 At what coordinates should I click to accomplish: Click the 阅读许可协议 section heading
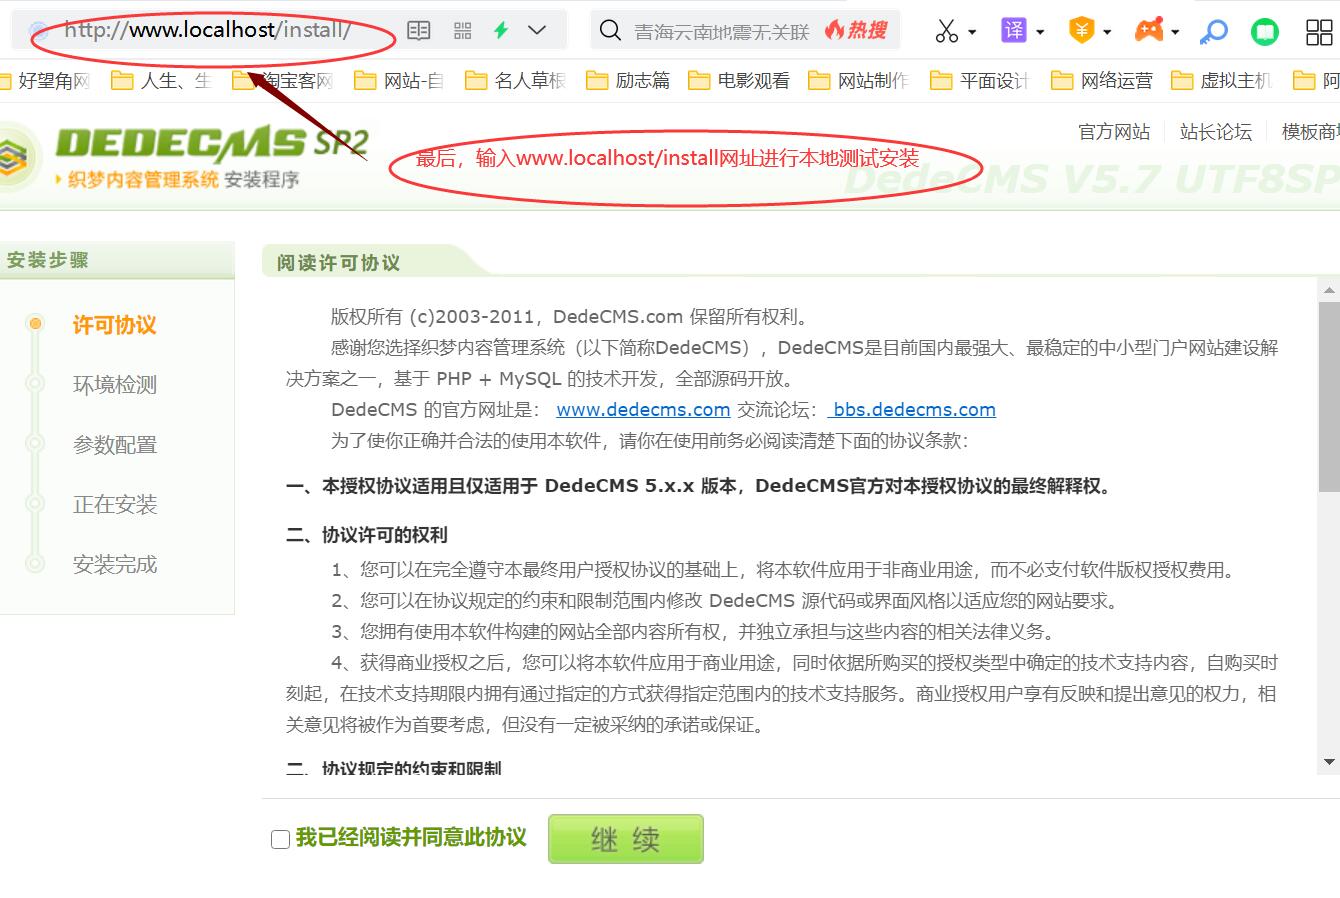pyautogui.click(x=338, y=263)
